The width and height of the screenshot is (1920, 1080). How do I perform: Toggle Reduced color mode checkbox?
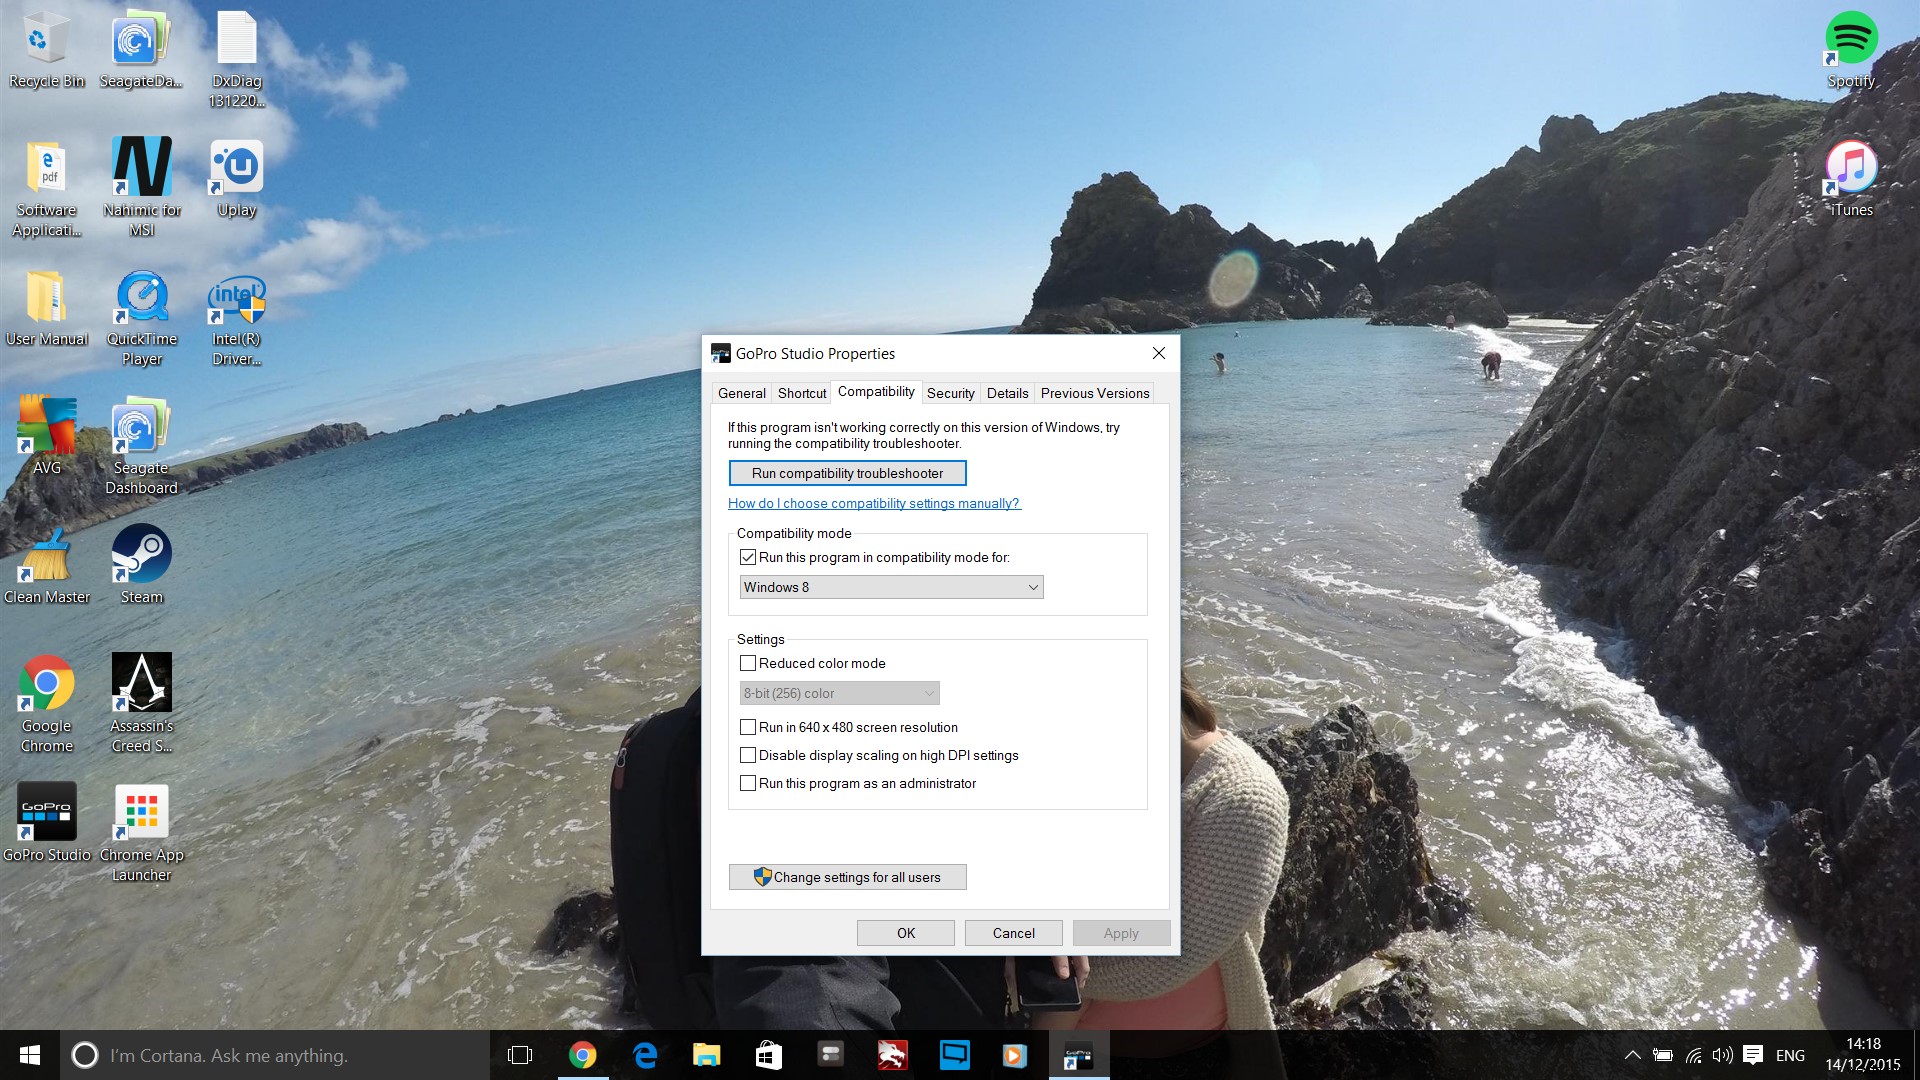748,662
